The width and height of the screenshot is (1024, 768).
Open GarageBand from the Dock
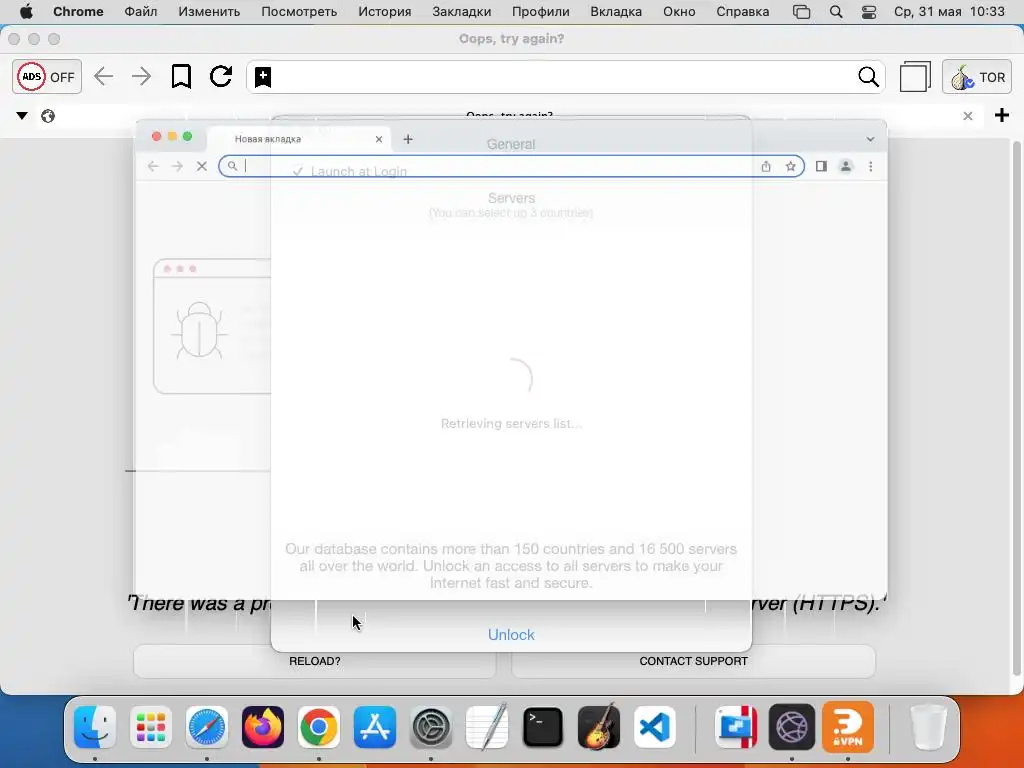click(x=599, y=726)
